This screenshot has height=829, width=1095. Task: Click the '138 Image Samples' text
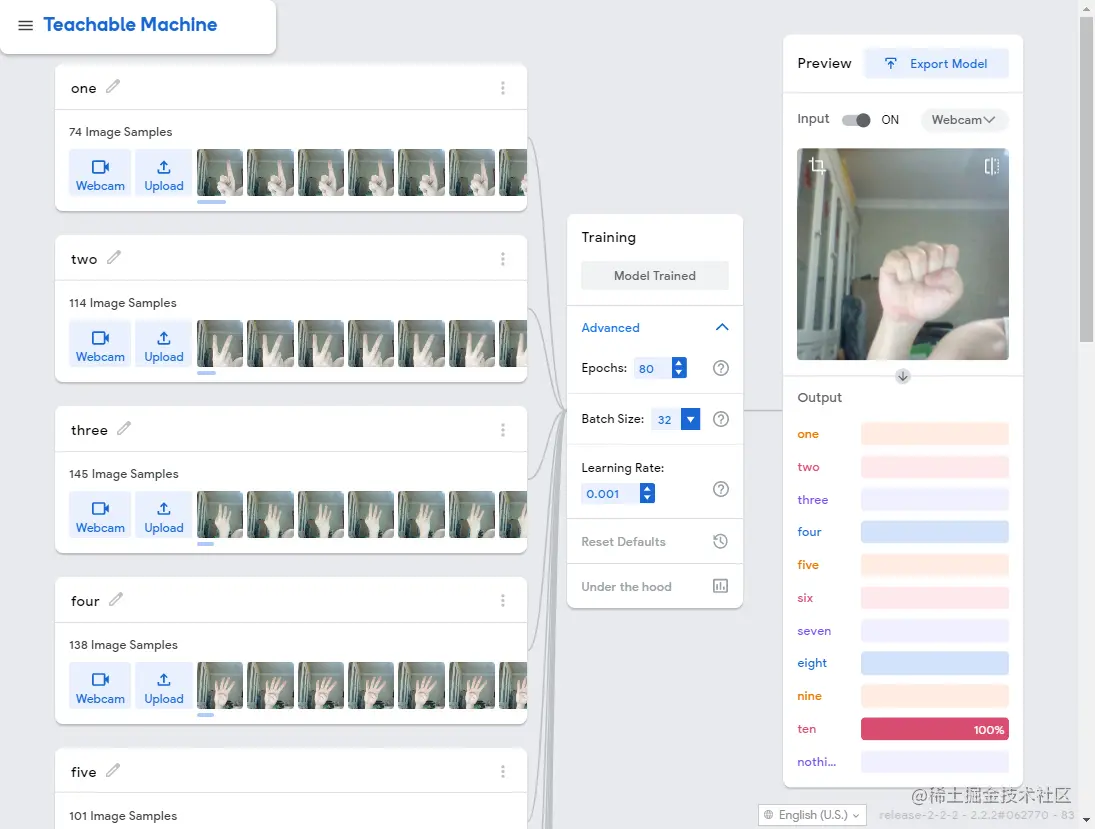pos(124,645)
